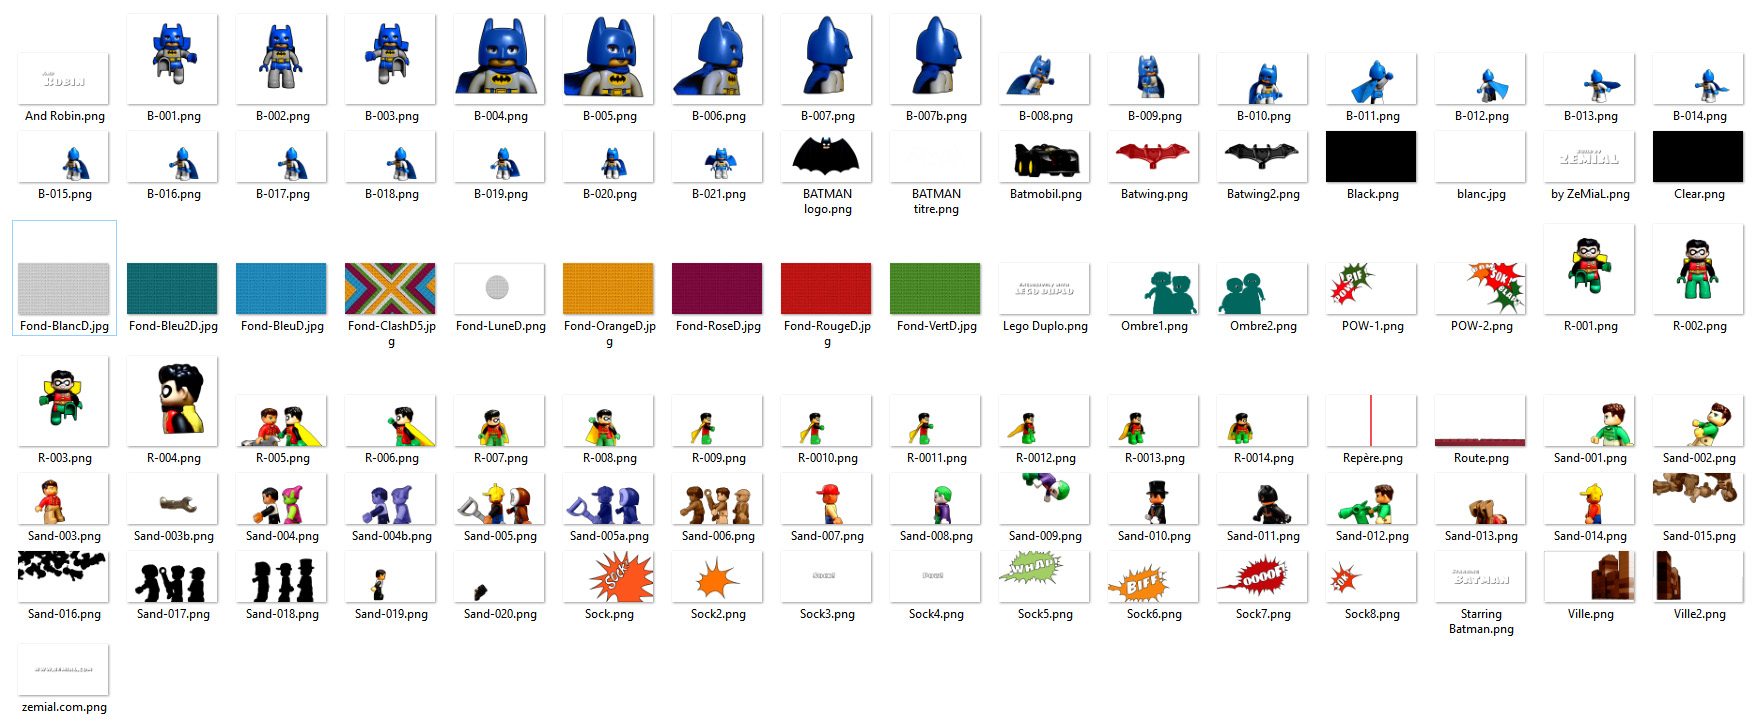
Task: Click the B-007b.png cowl thumbnail
Action: coord(936,59)
